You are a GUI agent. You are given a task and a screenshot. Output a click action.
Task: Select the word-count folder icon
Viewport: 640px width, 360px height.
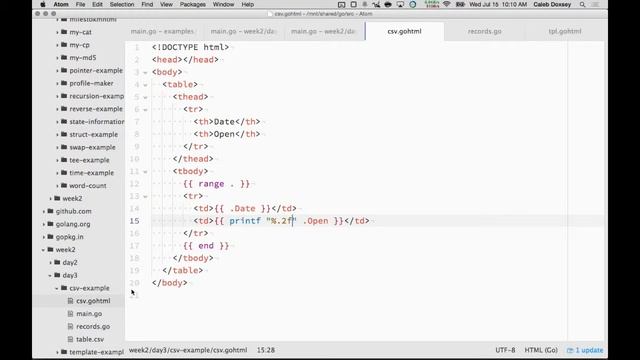point(64,185)
